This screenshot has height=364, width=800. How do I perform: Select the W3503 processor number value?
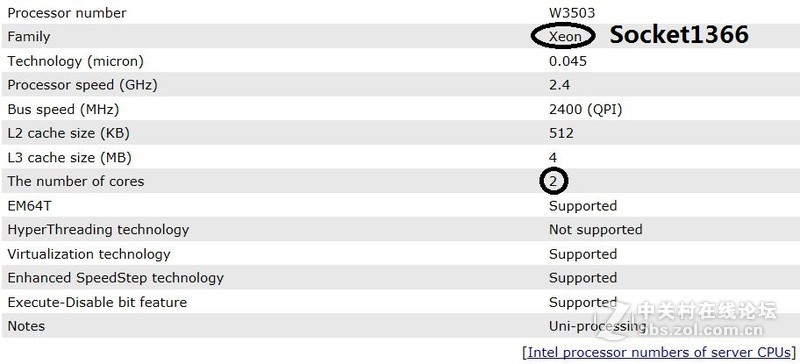pos(572,12)
